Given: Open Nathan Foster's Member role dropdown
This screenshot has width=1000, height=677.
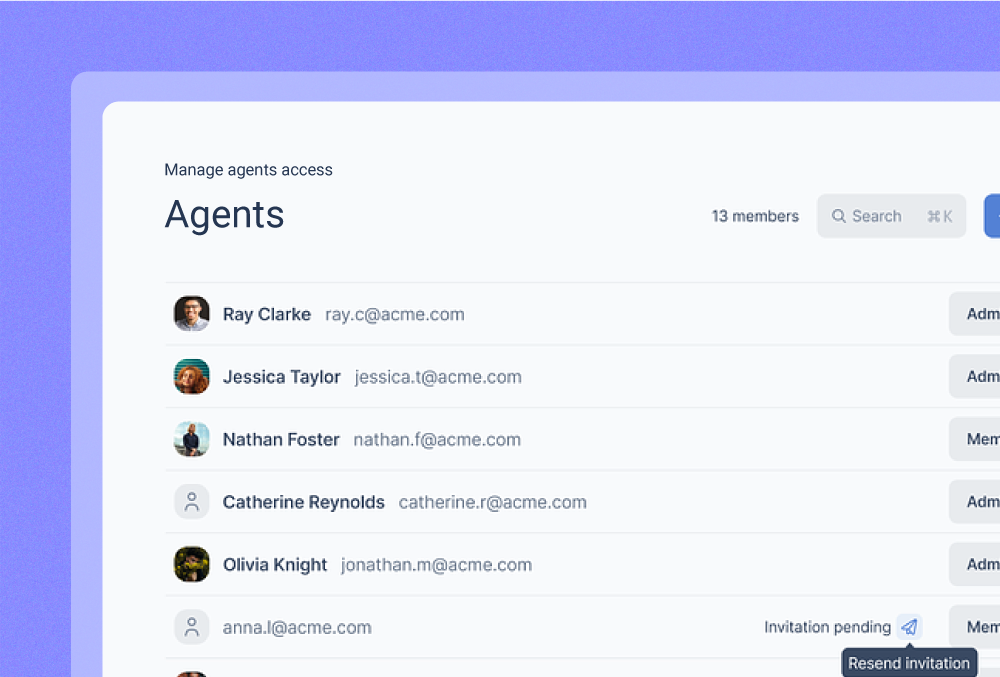Looking at the screenshot, I should (975, 439).
